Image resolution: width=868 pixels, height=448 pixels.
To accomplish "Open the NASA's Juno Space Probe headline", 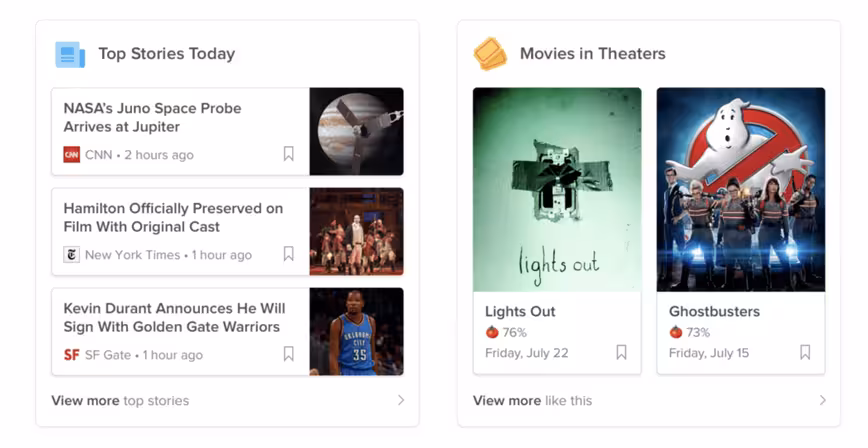I will tap(152, 117).
